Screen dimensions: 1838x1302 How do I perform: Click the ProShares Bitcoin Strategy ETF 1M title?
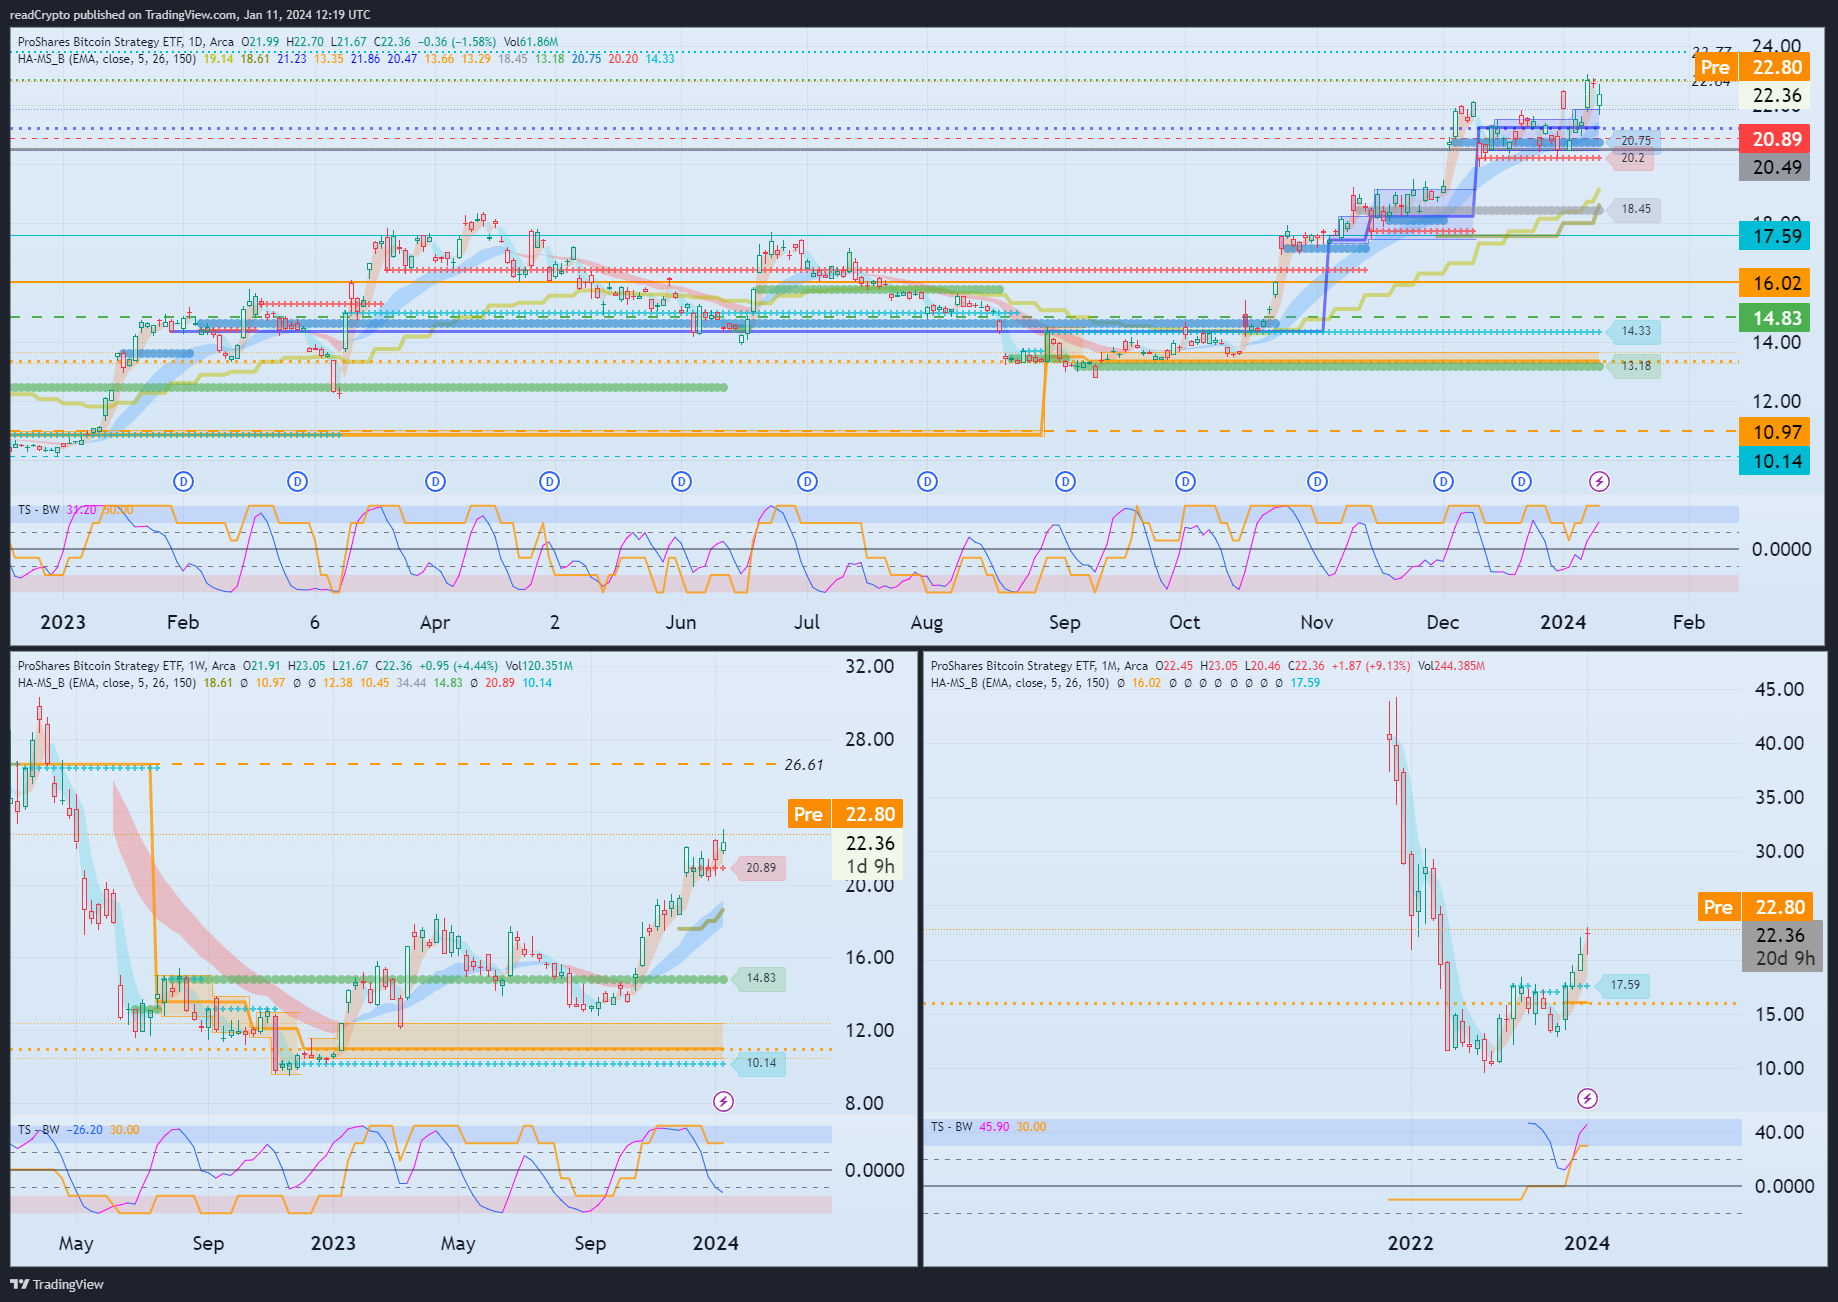[x=1039, y=666]
